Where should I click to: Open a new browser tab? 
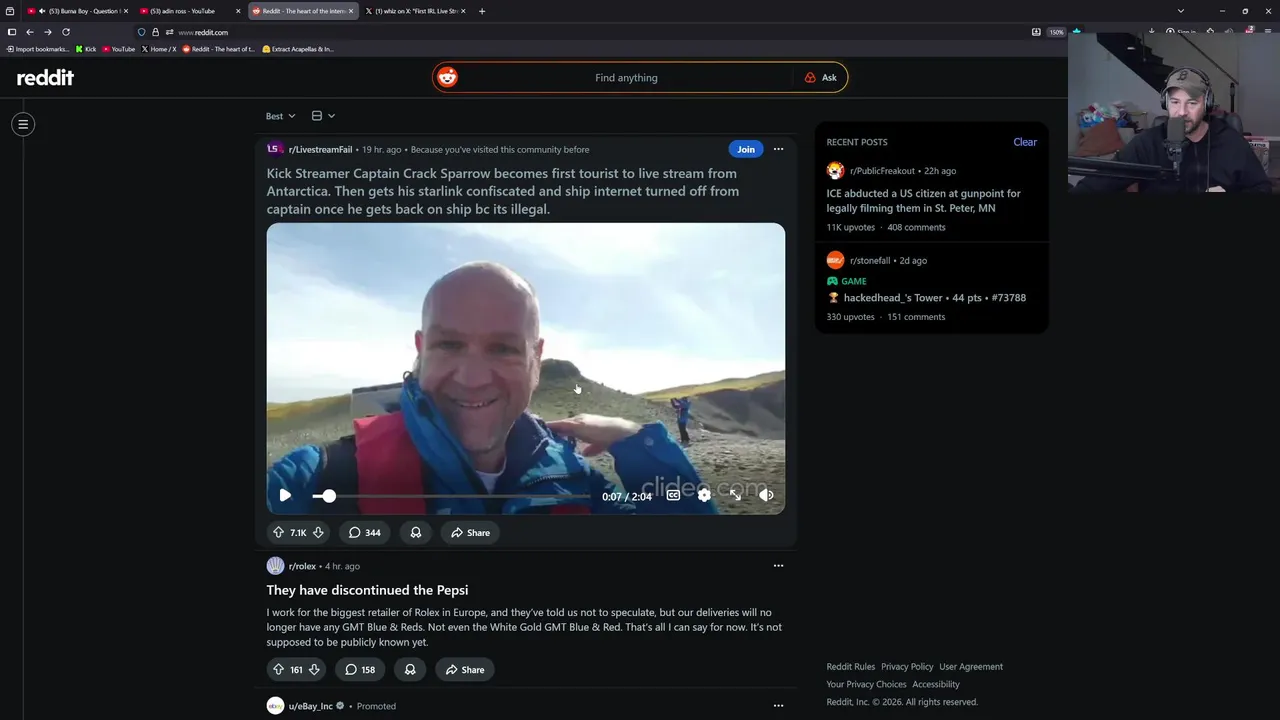[x=482, y=11]
